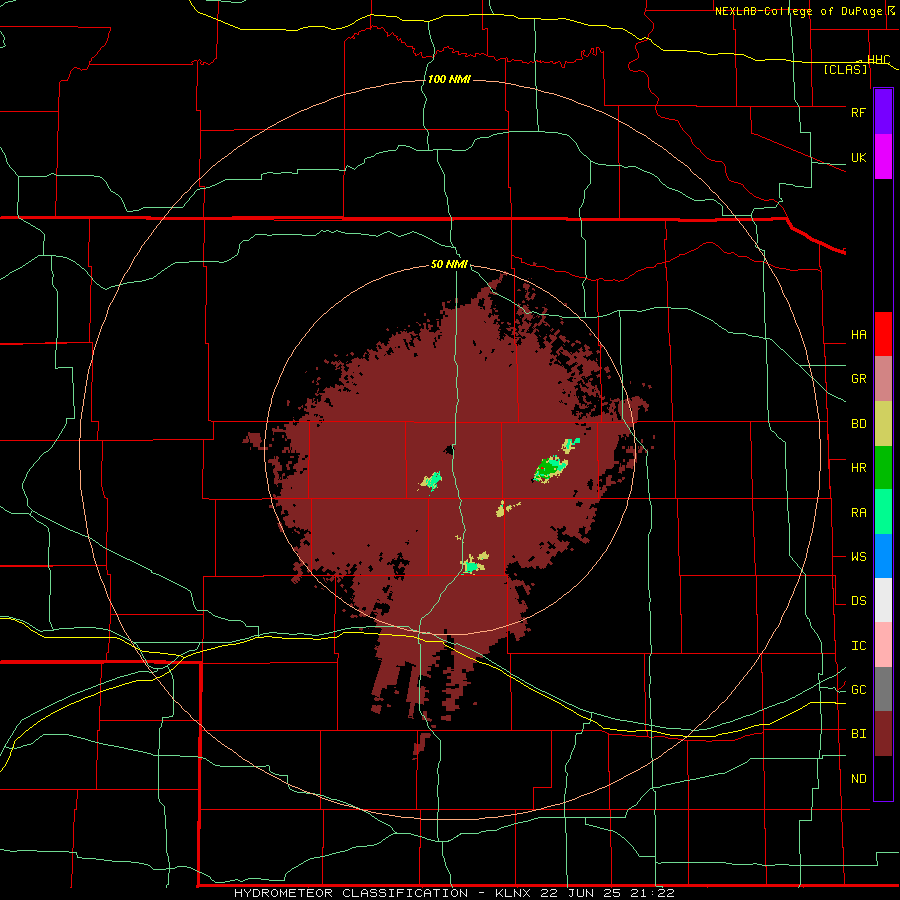
Task: Select the RA legend label
Action: [858, 513]
